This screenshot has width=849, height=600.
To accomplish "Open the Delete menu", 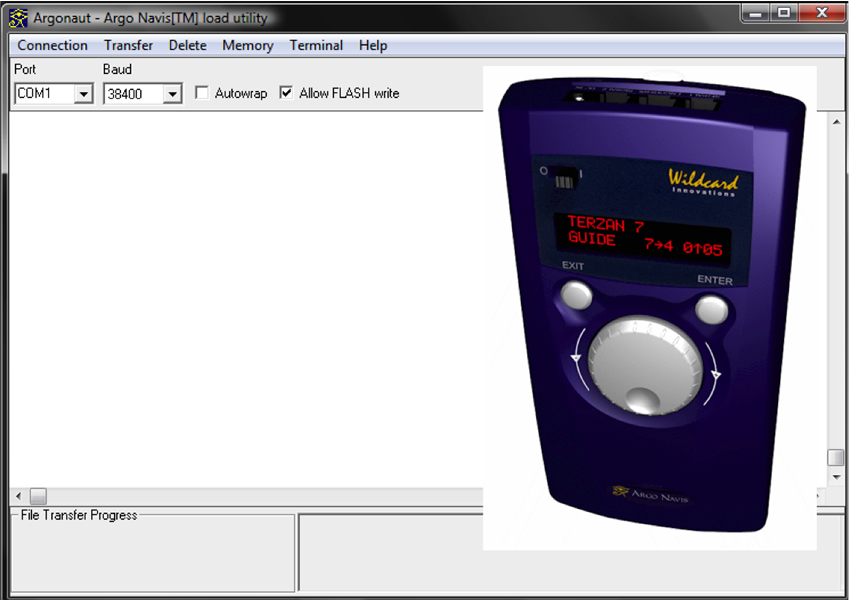I will (x=187, y=45).
